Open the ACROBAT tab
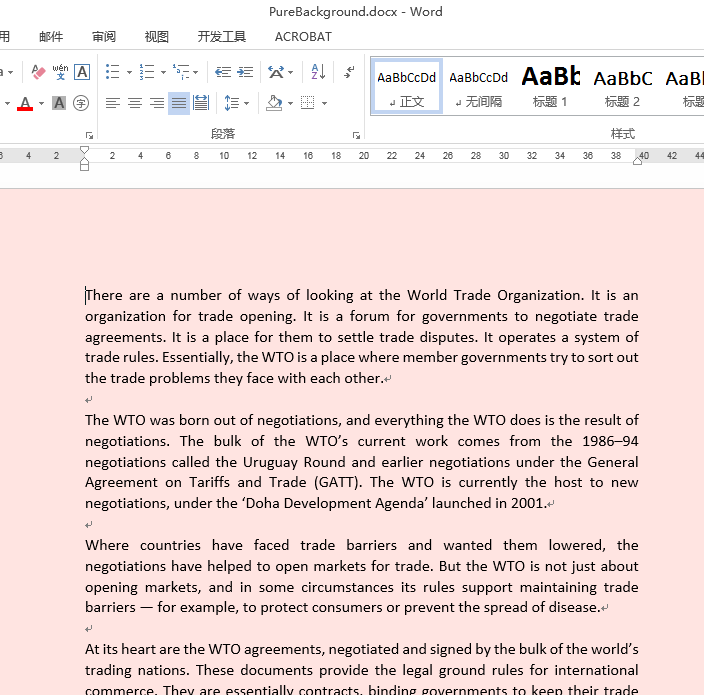This screenshot has width=704, height=695. pyautogui.click(x=303, y=36)
